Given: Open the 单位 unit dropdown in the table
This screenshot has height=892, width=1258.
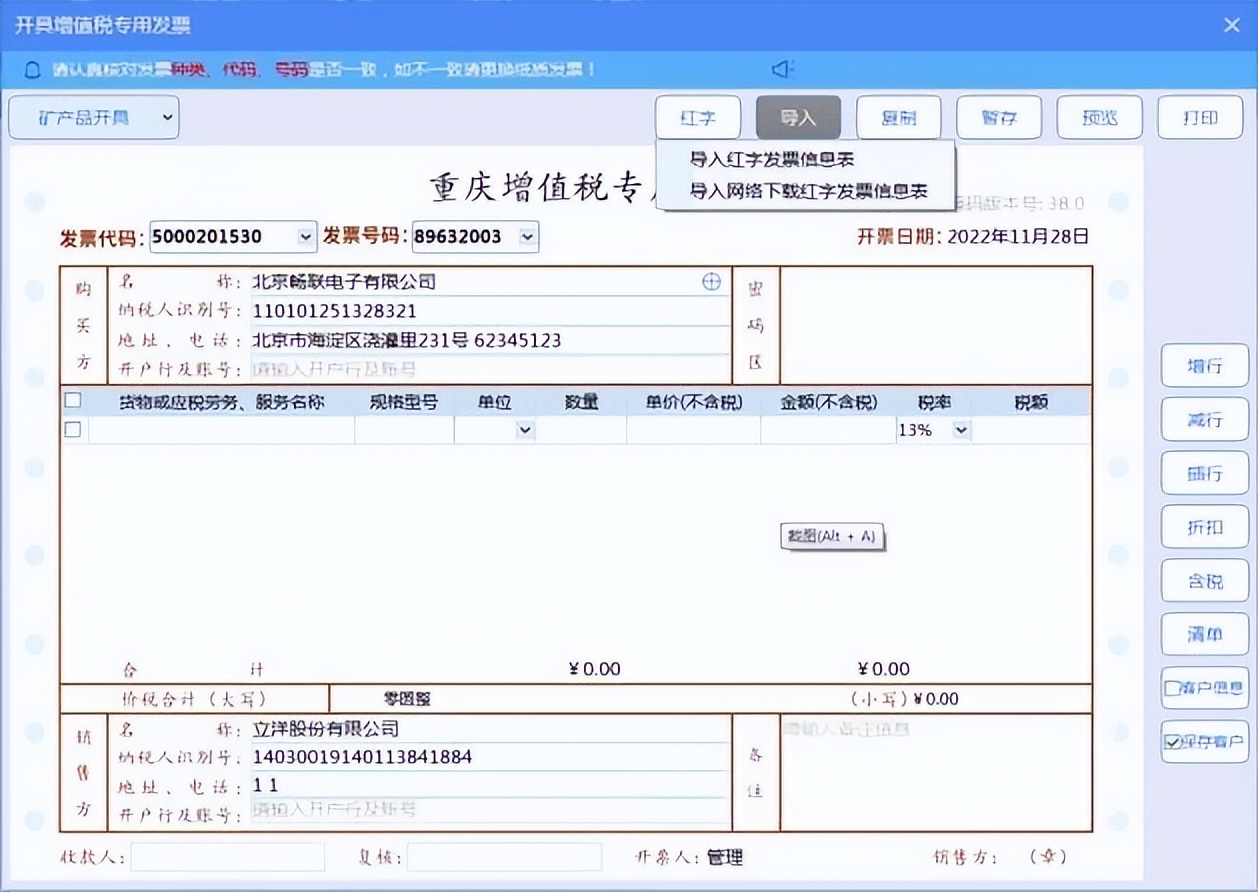Looking at the screenshot, I should click(x=524, y=429).
